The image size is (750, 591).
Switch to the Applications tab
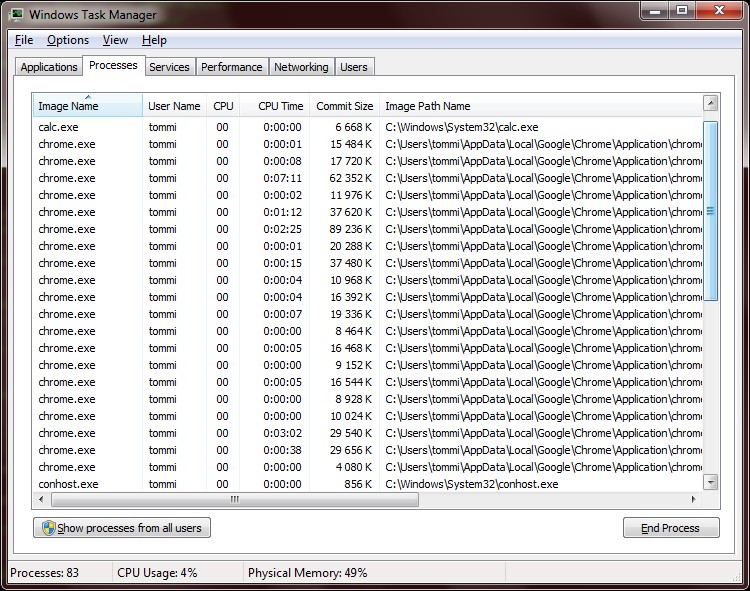click(49, 67)
